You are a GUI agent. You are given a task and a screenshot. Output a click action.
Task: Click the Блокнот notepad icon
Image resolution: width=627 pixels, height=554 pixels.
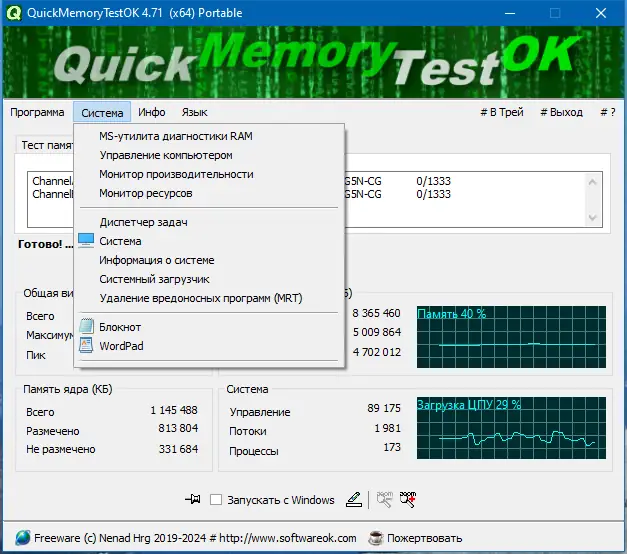(x=86, y=326)
